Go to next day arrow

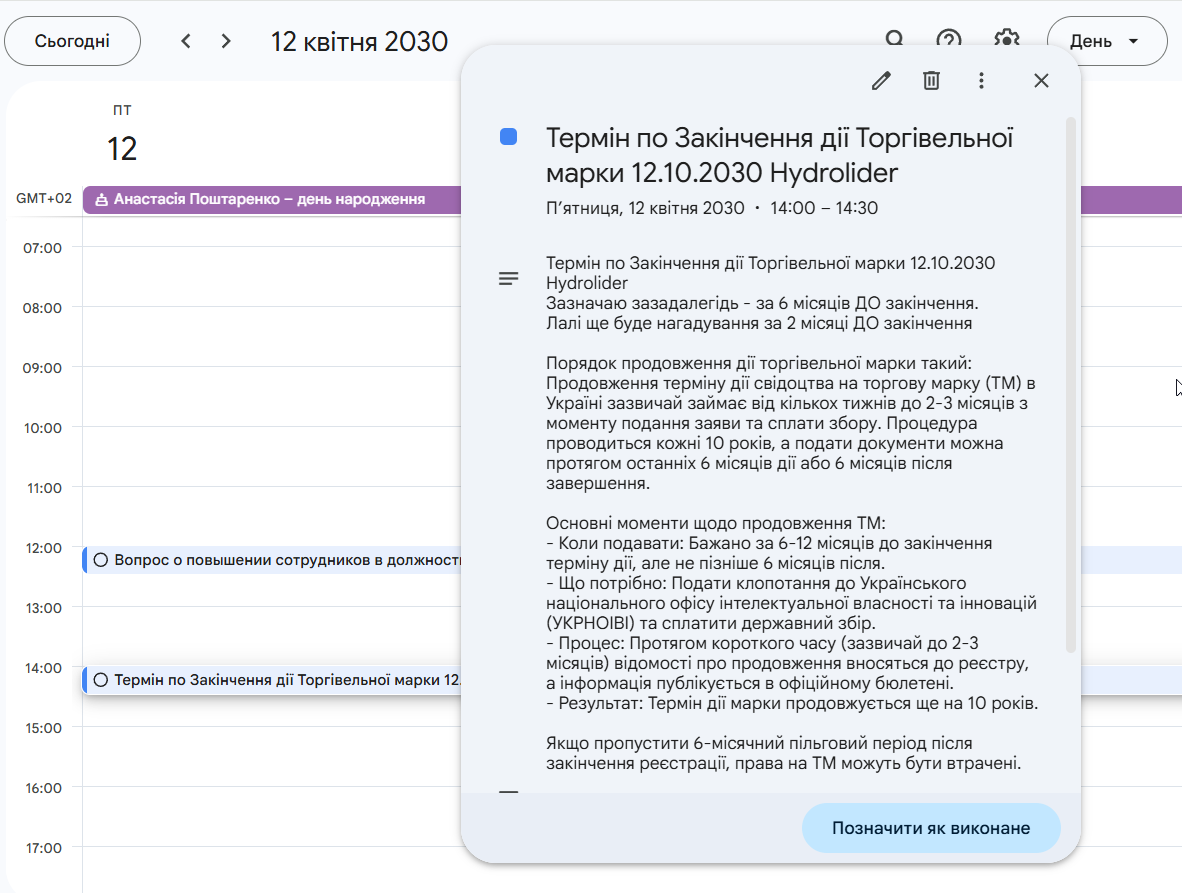tap(225, 41)
